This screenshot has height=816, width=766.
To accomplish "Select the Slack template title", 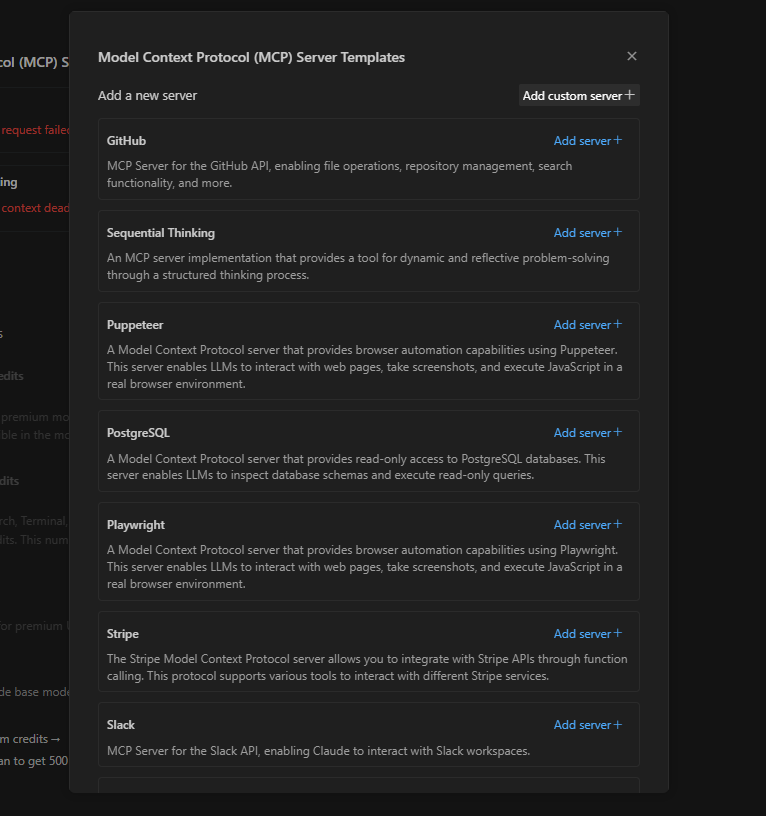I will pos(121,725).
